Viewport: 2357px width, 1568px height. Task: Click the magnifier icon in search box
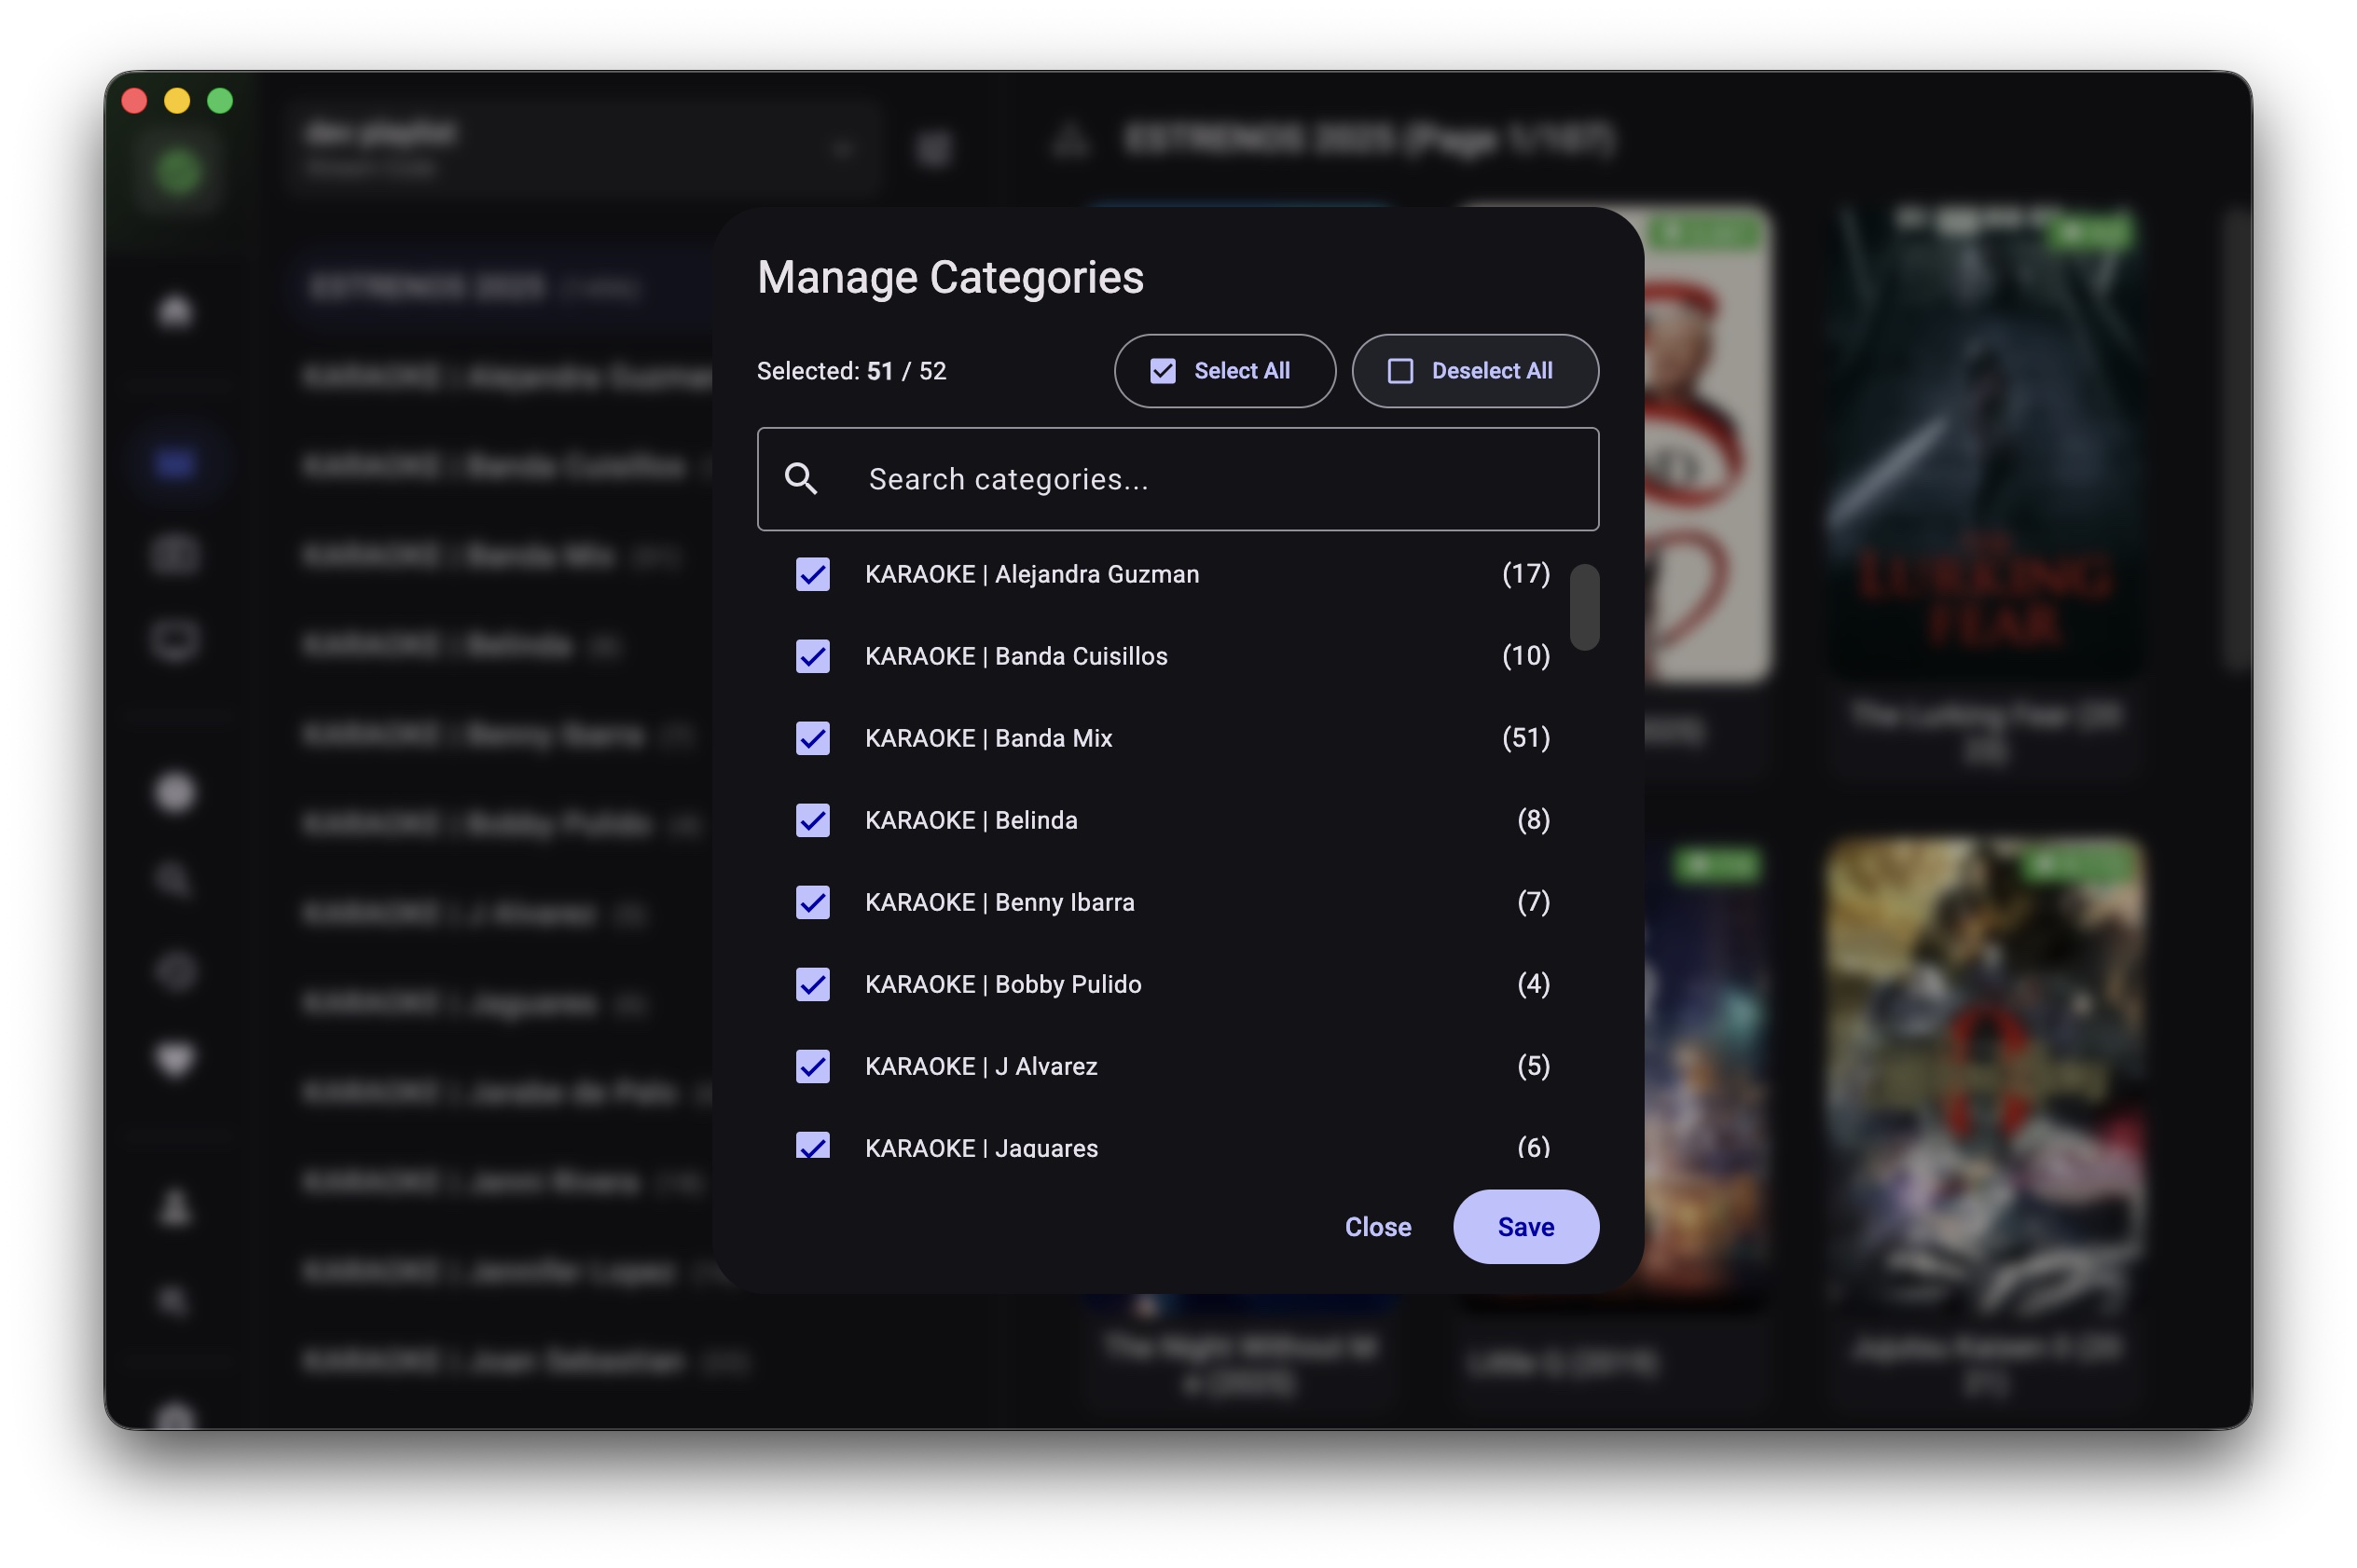[801, 479]
